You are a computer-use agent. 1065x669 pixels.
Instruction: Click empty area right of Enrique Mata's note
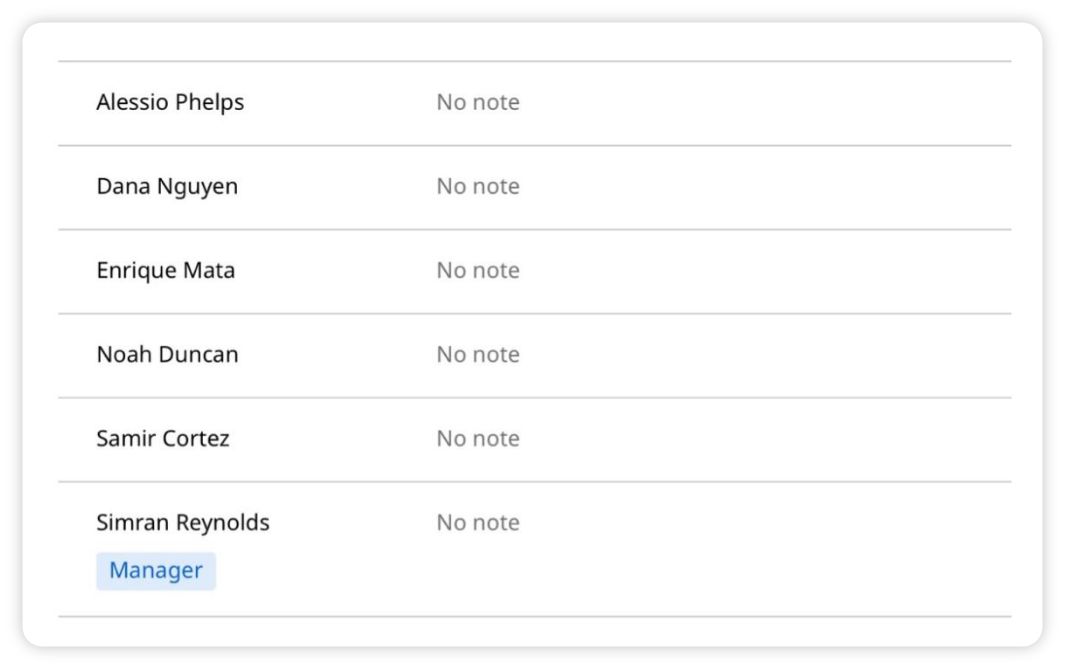pos(765,272)
